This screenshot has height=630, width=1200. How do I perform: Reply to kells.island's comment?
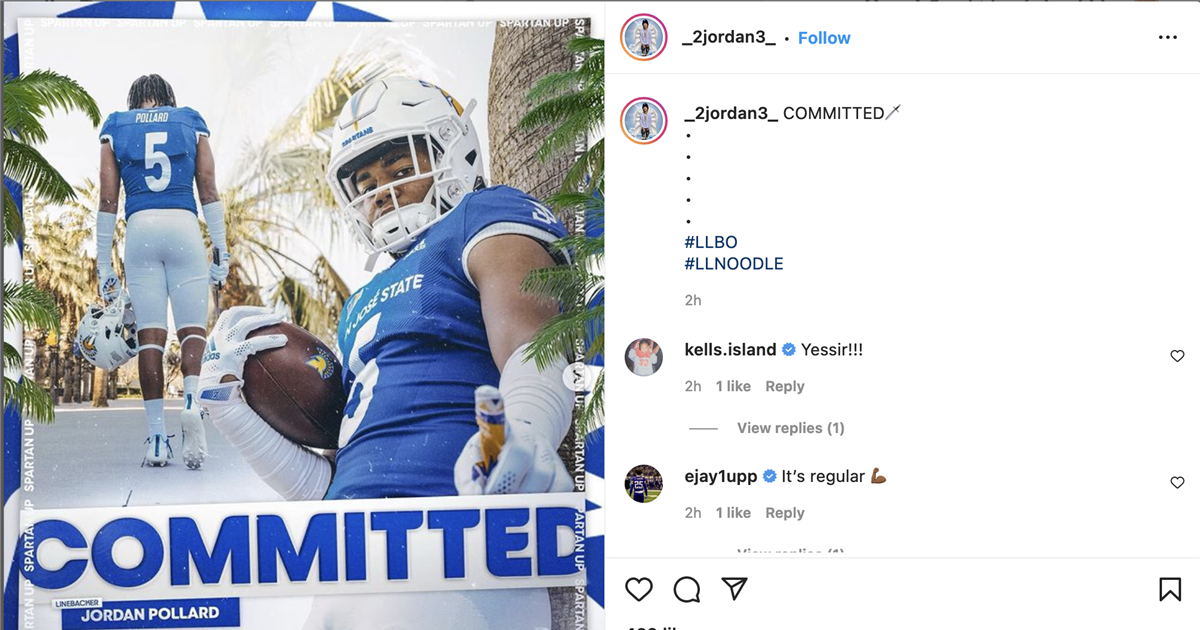[785, 386]
